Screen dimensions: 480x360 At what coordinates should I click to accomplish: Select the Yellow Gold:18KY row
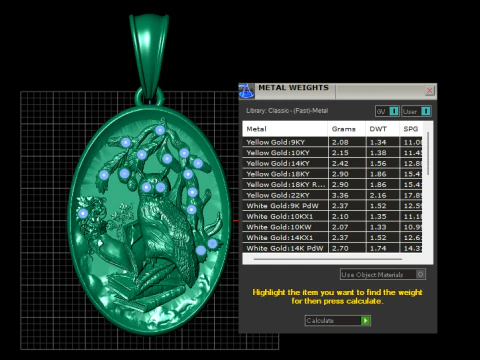(x=332, y=174)
